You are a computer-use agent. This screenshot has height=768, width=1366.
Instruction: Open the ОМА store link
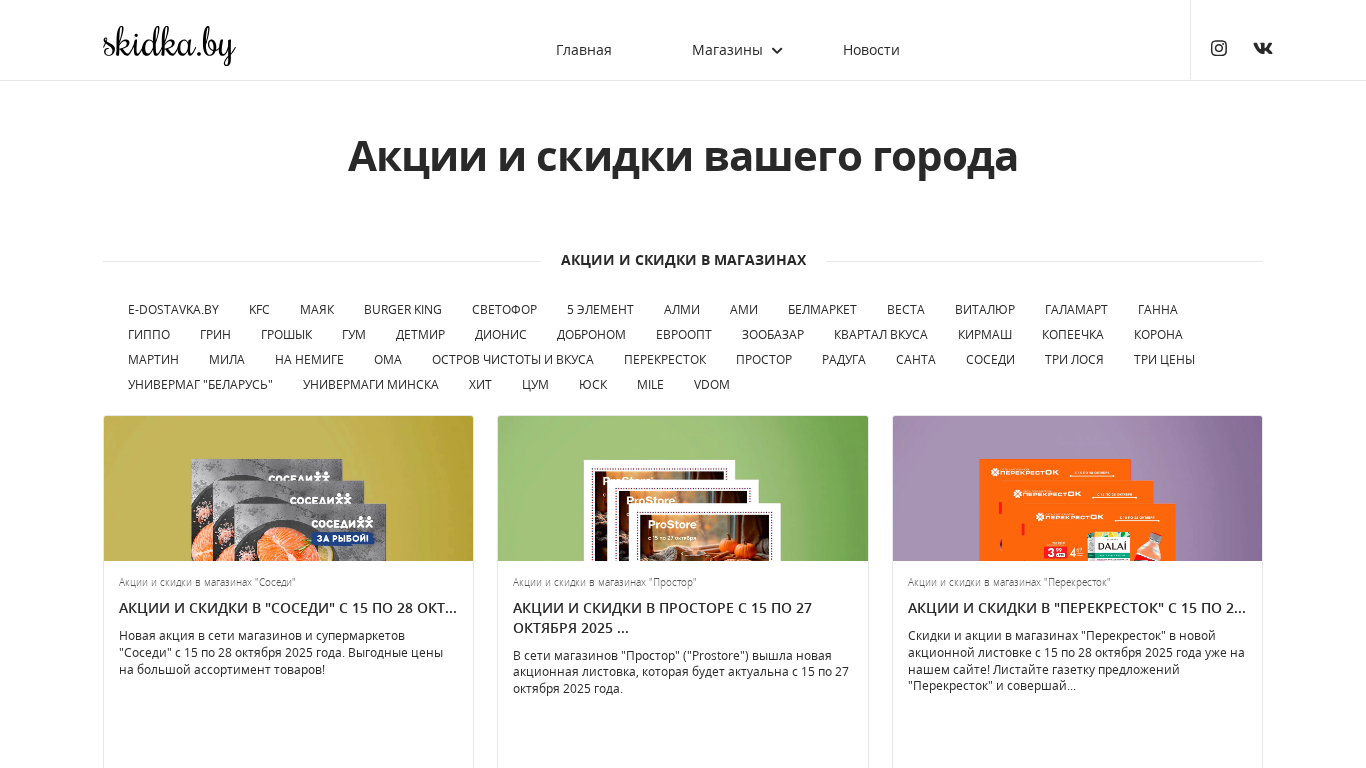click(x=388, y=359)
